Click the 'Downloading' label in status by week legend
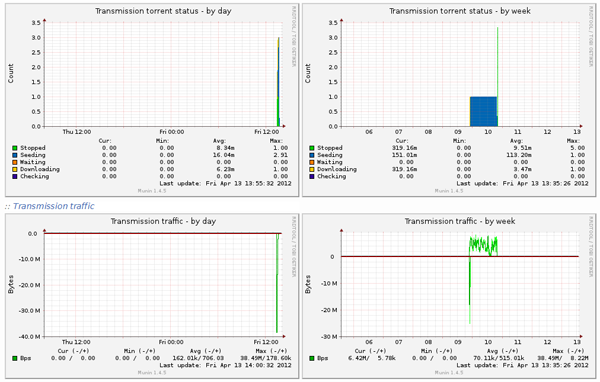The image size is (600, 382). click(337, 169)
